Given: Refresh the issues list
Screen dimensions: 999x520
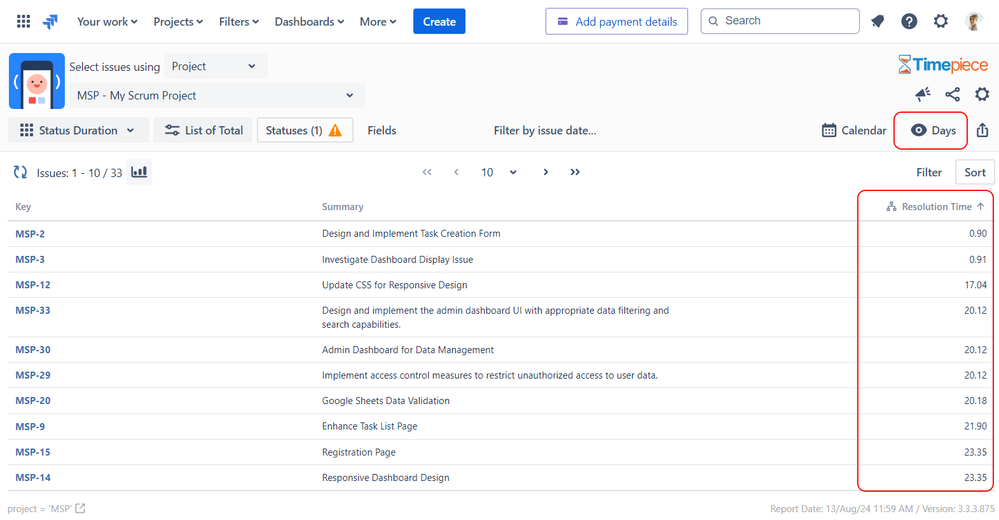Looking at the screenshot, I should click(20, 172).
